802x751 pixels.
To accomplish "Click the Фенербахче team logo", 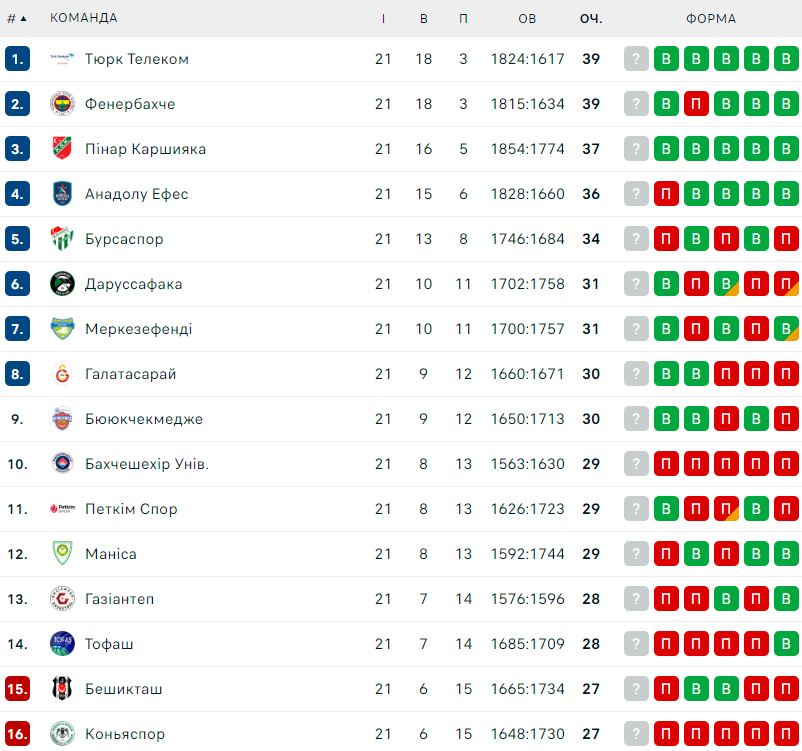I will [62, 104].
